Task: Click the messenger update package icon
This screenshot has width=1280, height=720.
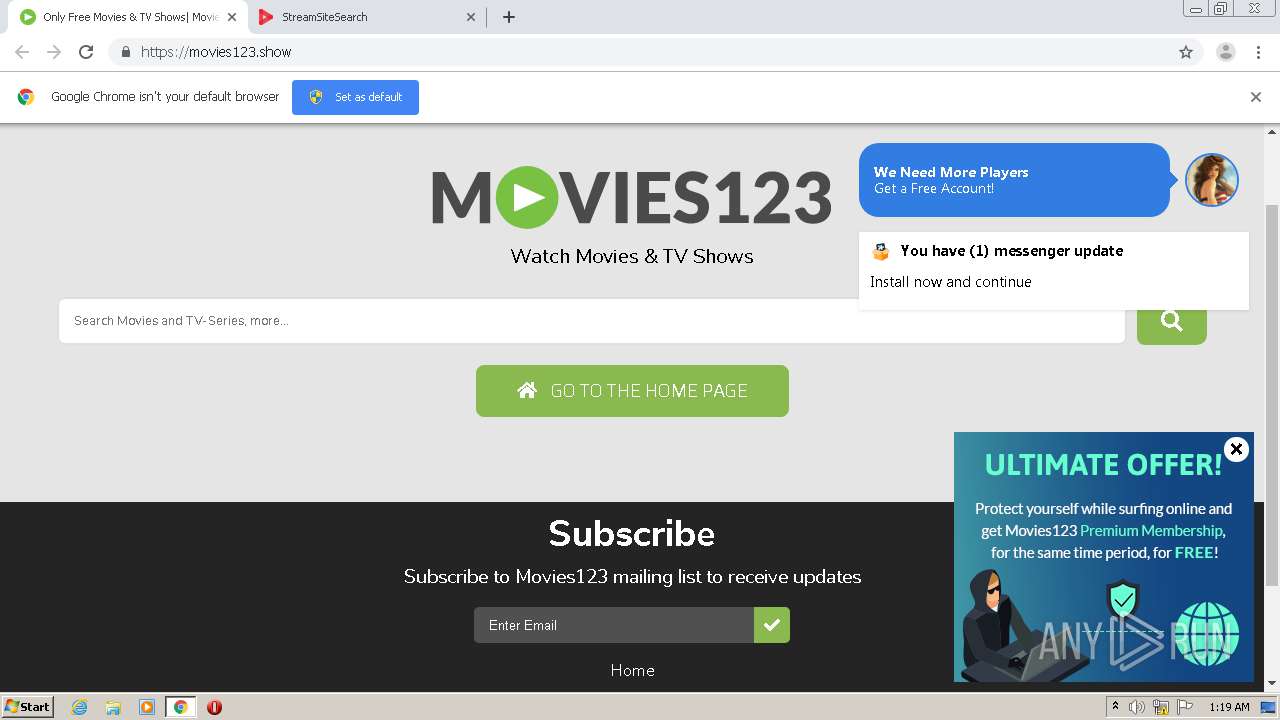Action: pos(881,251)
